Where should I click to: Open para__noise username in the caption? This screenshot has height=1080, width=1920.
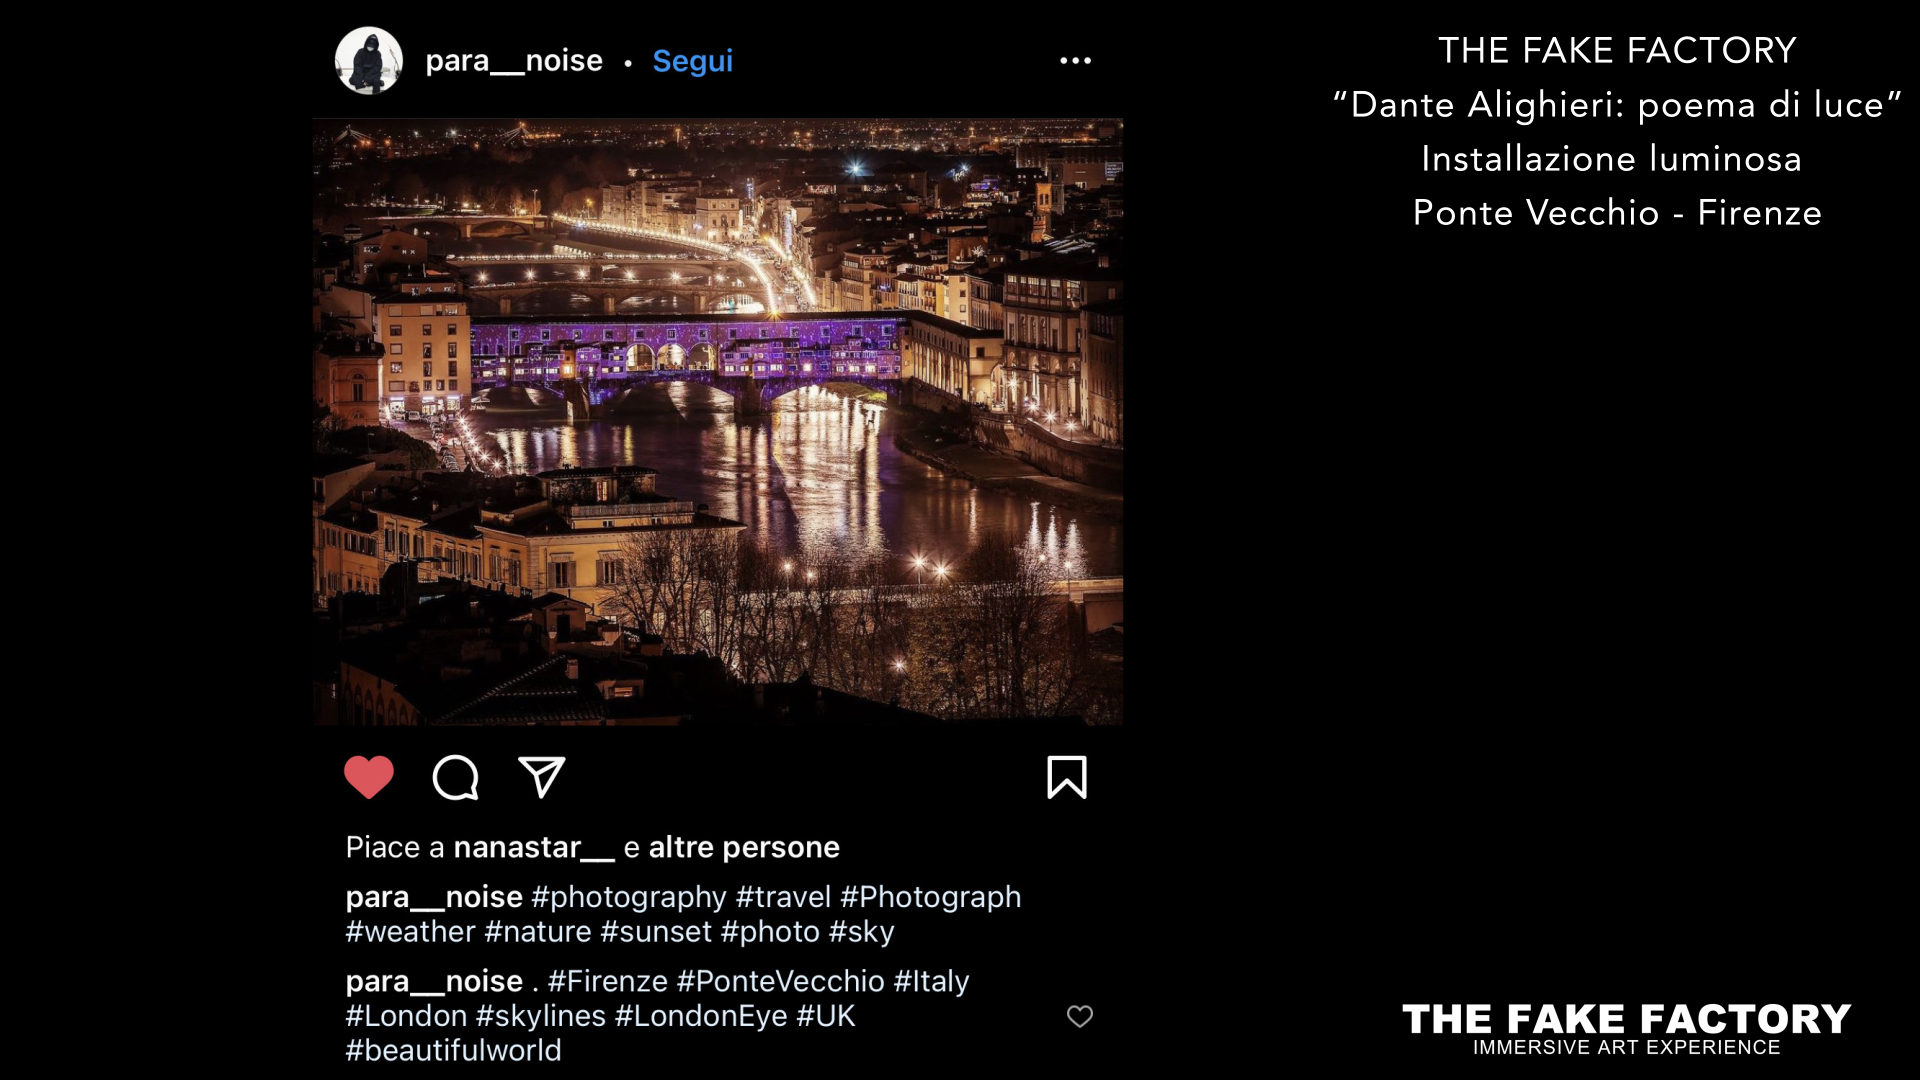click(434, 897)
